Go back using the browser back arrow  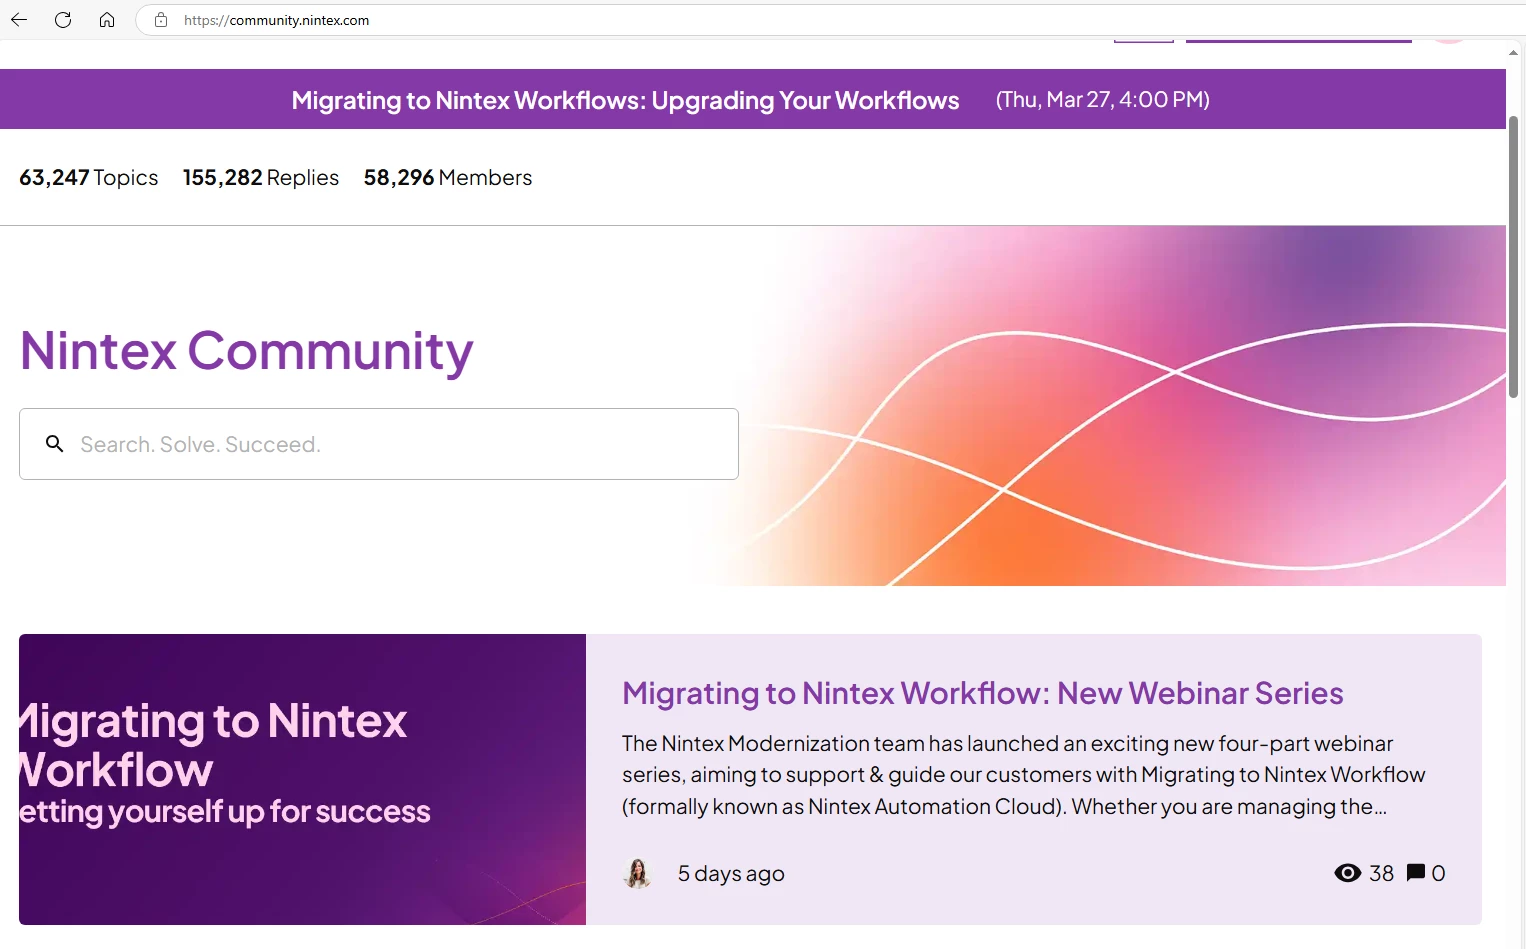(19, 20)
